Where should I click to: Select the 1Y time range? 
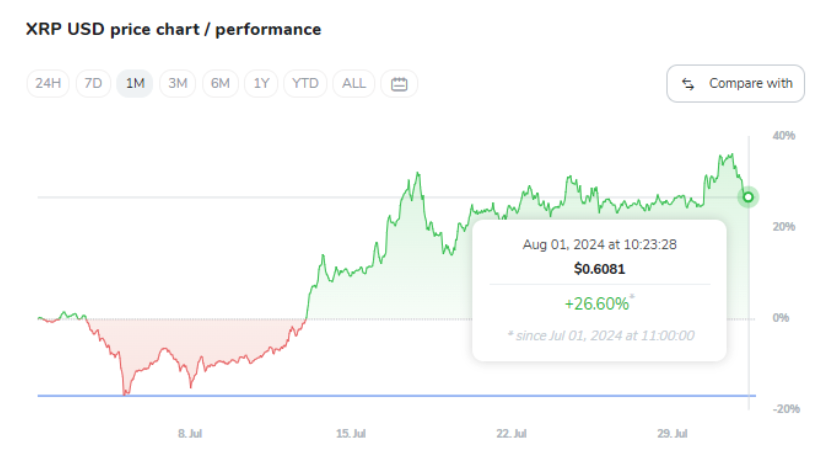click(x=262, y=84)
